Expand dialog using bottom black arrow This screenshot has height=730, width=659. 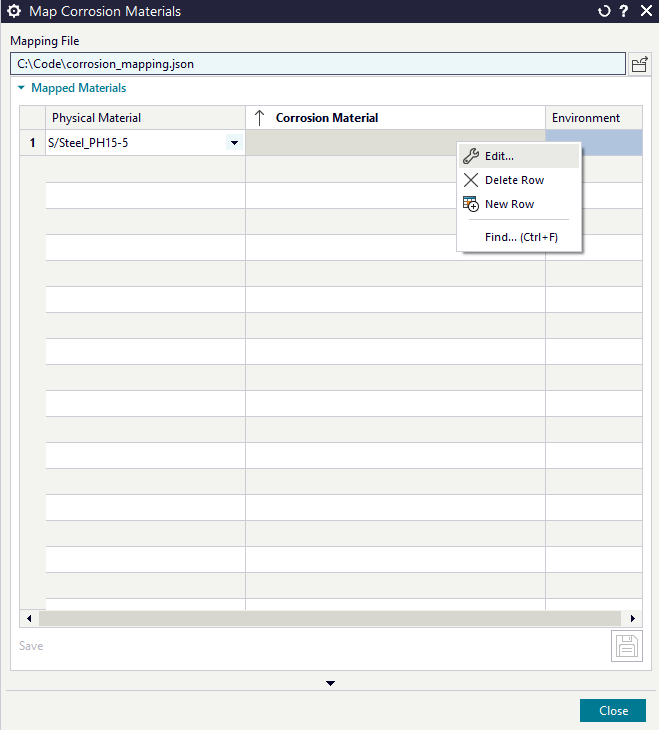(330, 683)
